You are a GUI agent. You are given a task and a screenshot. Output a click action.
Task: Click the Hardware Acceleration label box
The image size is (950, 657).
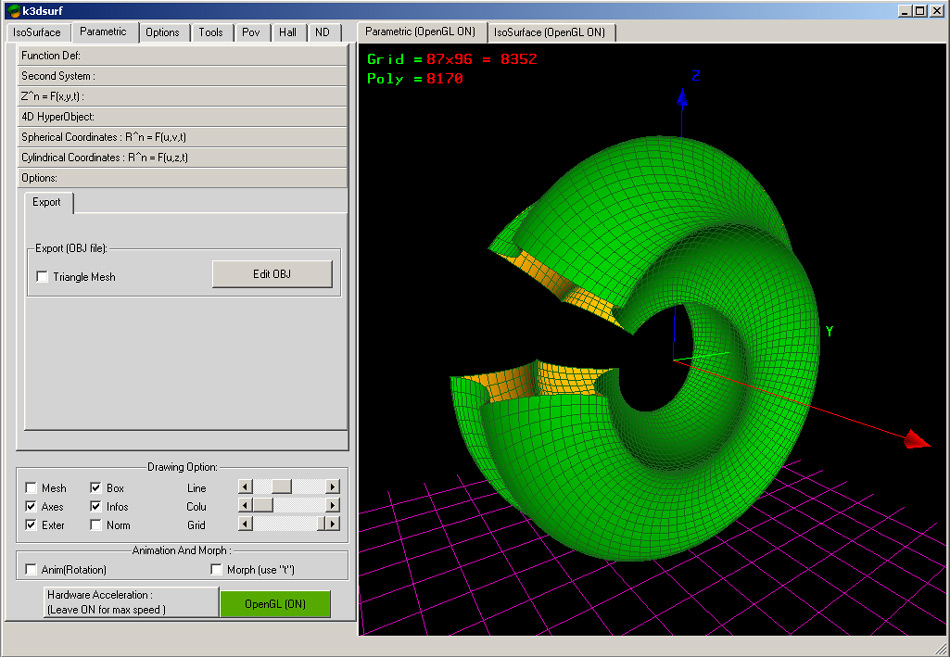[131, 602]
